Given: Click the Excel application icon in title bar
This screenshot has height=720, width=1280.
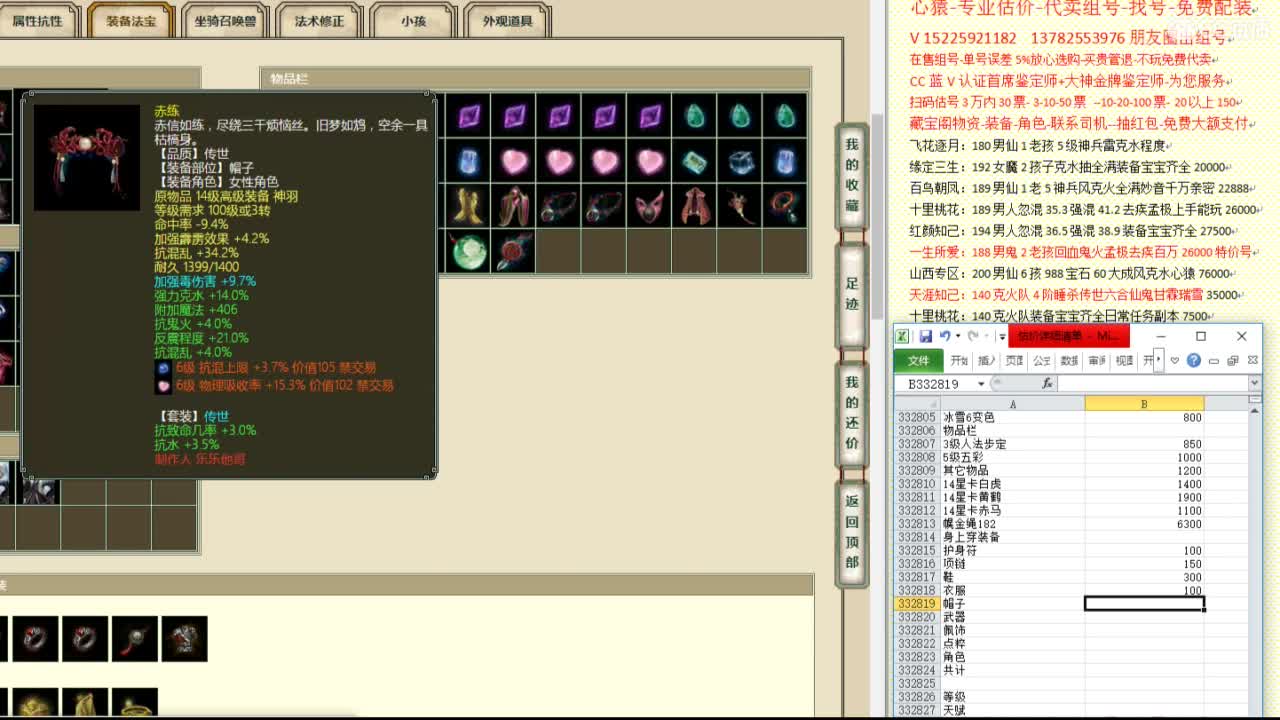Looking at the screenshot, I should pyautogui.click(x=902, y=336).
